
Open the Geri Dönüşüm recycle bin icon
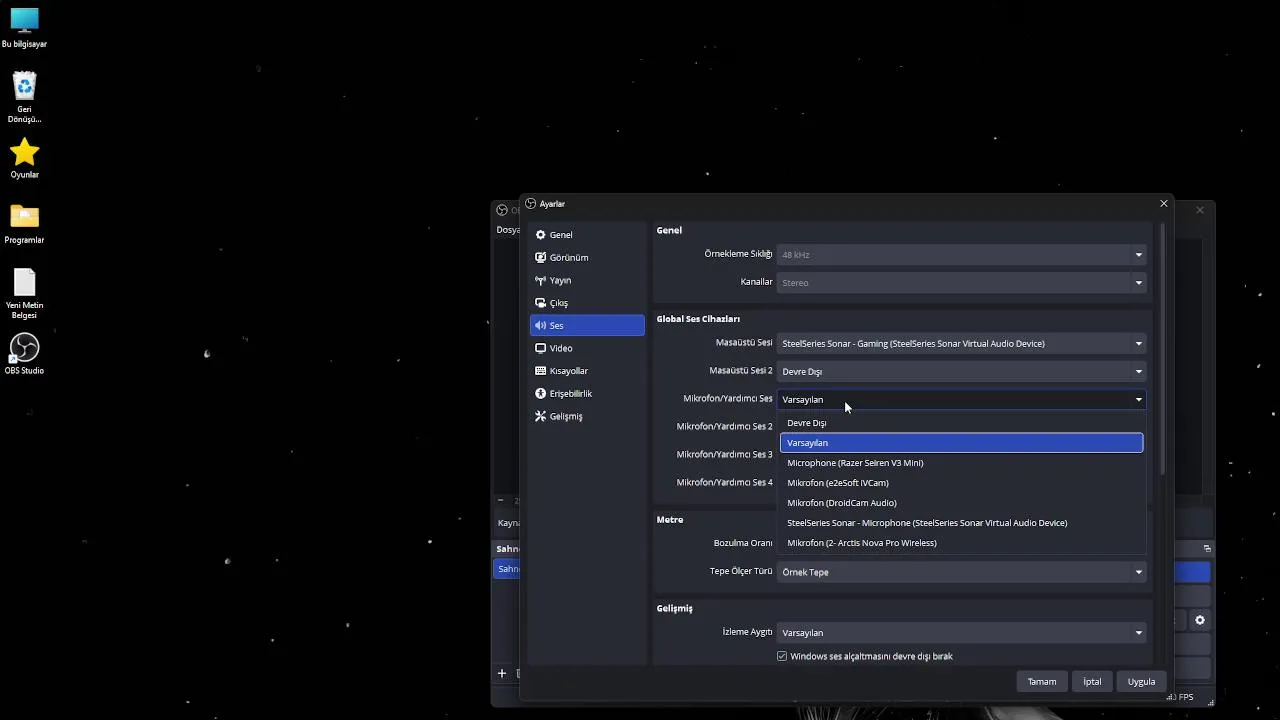(x=24, y=97)
